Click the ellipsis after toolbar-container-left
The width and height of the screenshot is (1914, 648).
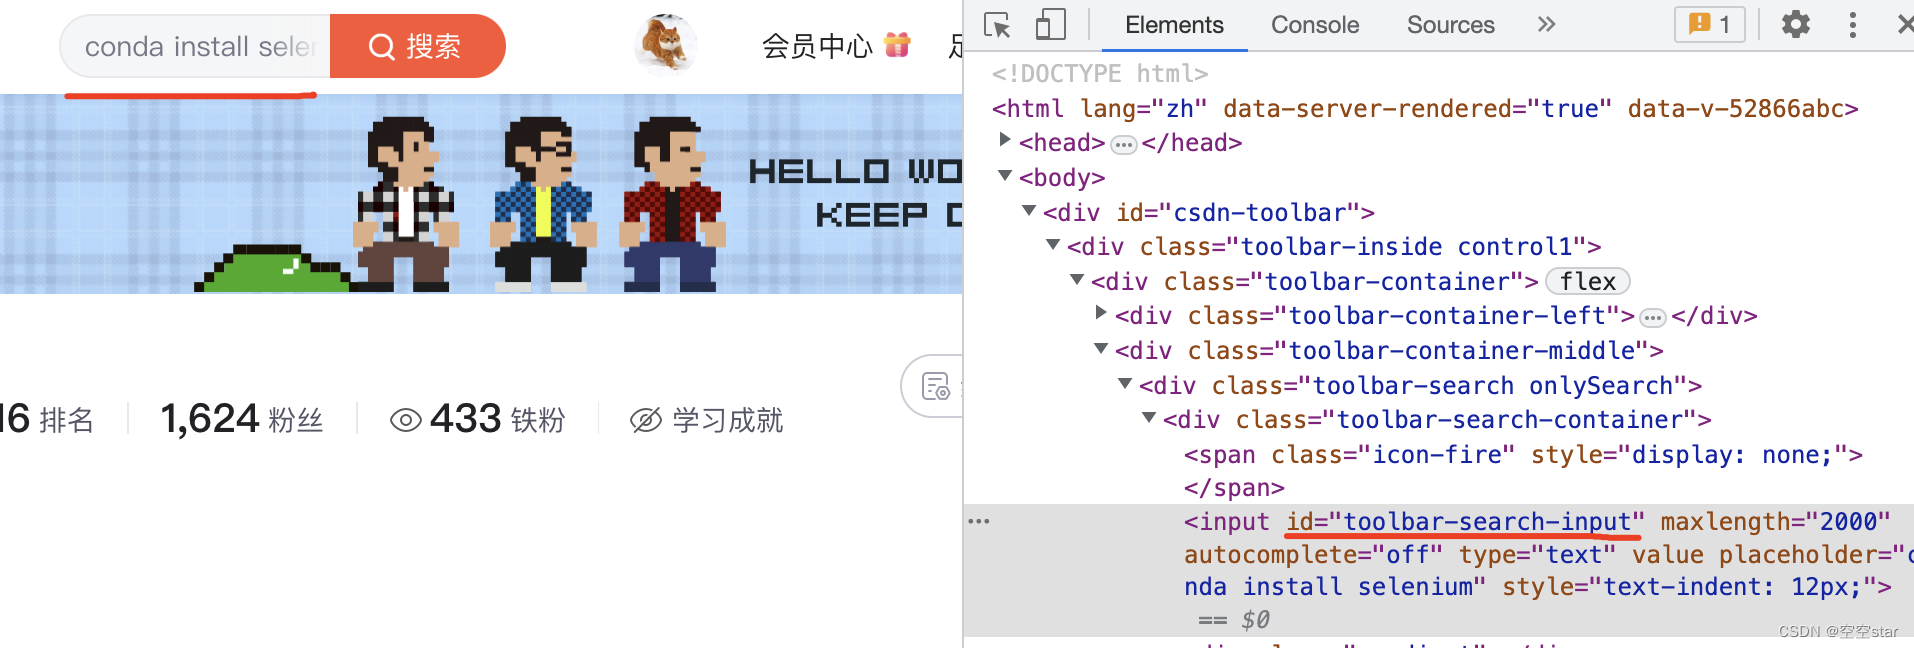1653,318
